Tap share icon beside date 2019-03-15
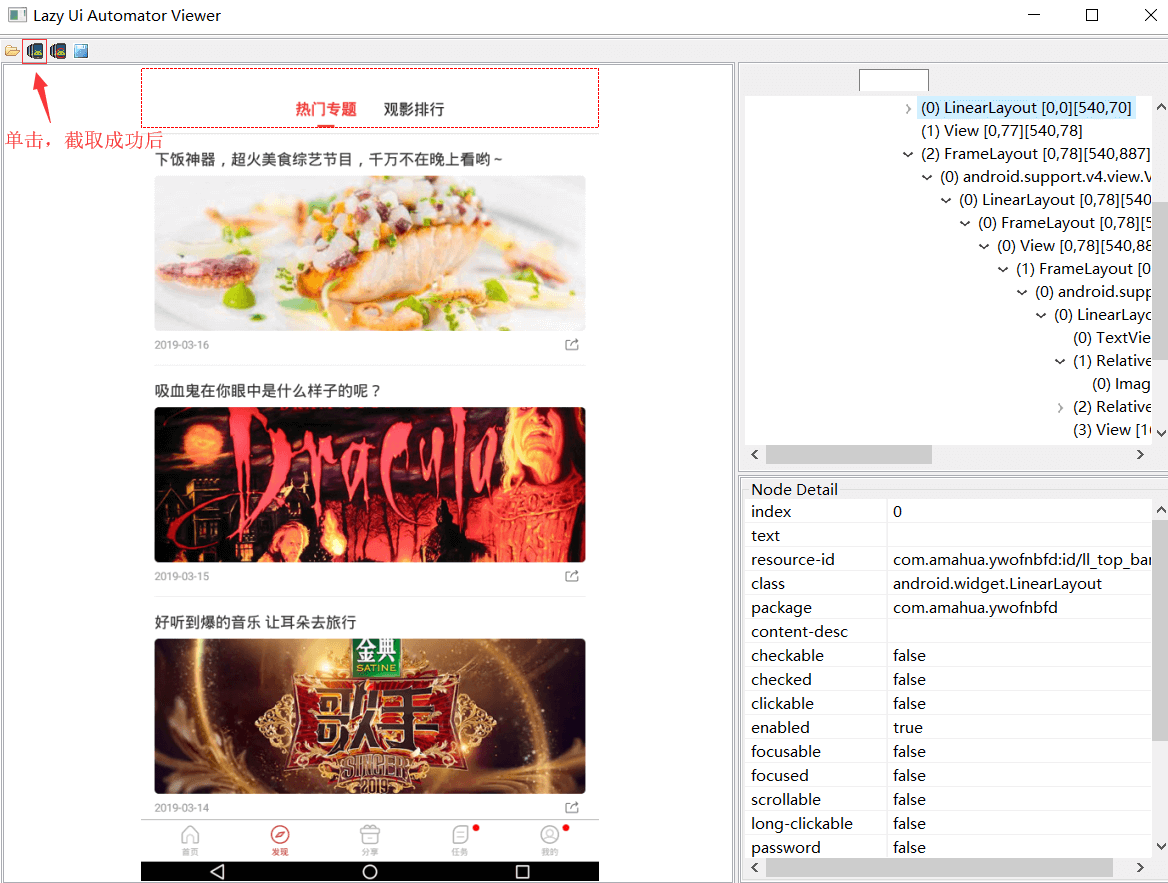Screen dimensions: 1168x883 tap(571, 576)
